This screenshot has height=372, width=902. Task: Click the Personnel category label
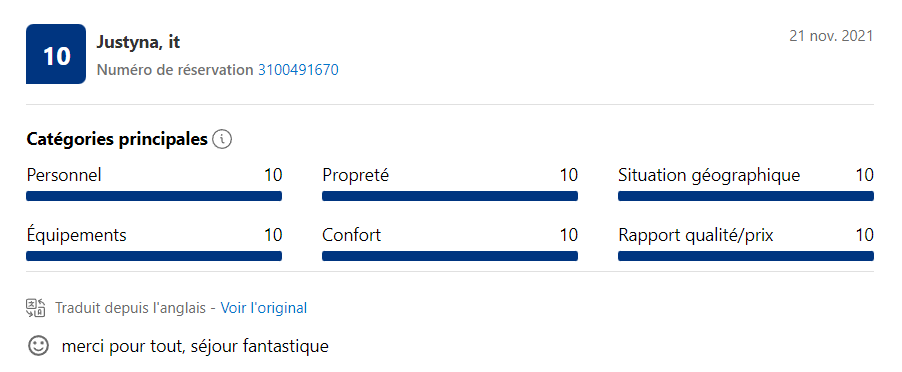(x=64, y=175)
